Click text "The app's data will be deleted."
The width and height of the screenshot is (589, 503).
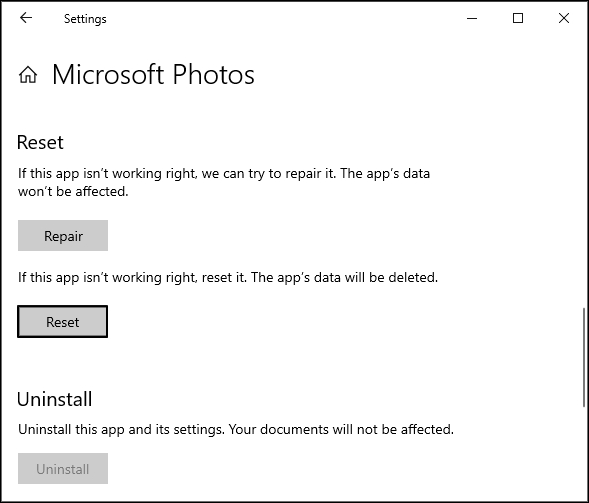344,278
